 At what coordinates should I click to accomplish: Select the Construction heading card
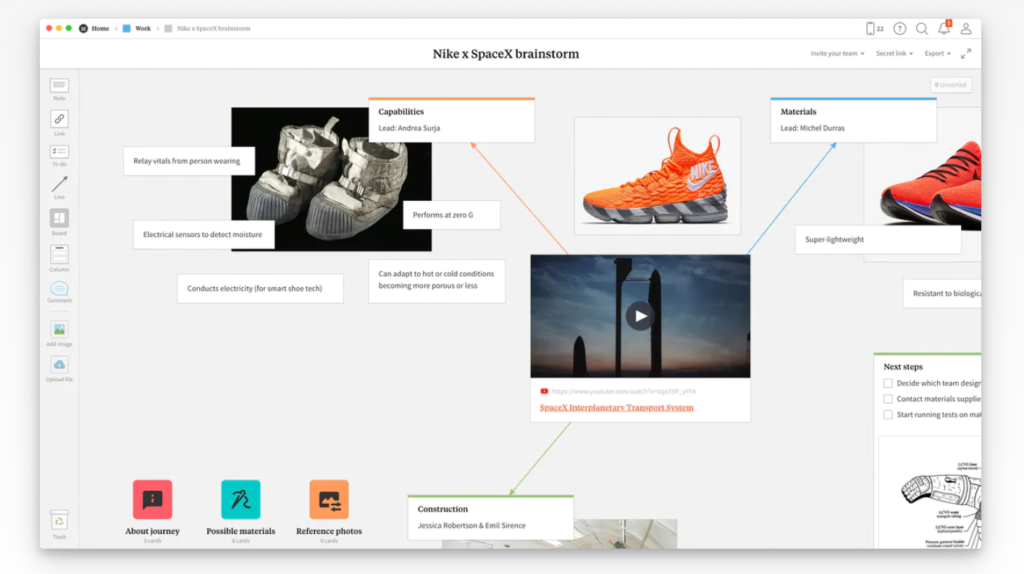[x=490, y=517]
